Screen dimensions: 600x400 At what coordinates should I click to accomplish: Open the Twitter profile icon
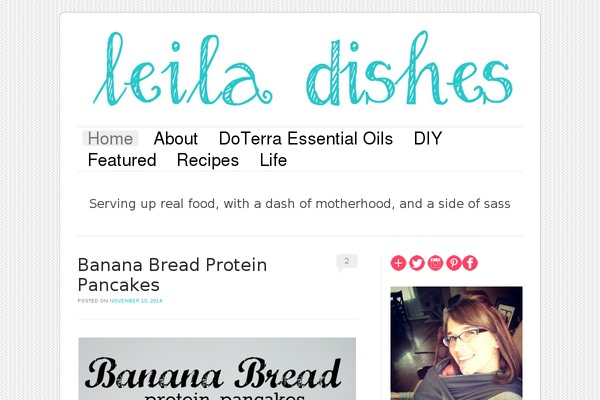pyautogui.click(x=417, y=263)
